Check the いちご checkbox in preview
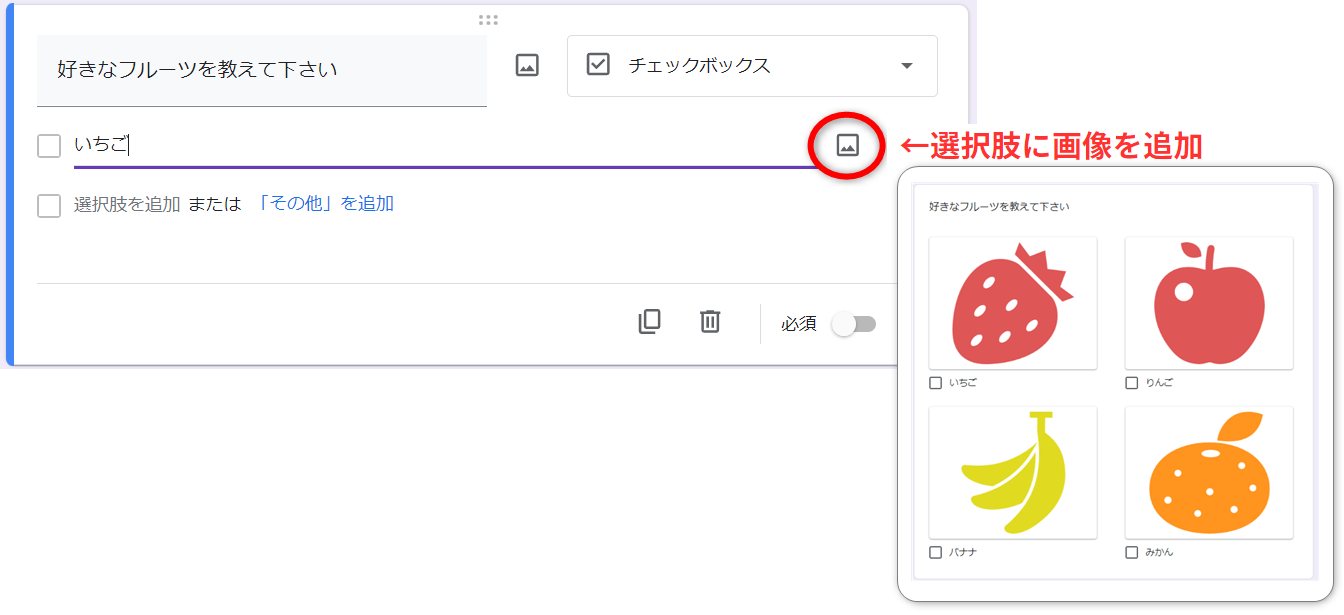Image resolution: width=1344 pixels, height=615 pixels. (x=935, y=383)
